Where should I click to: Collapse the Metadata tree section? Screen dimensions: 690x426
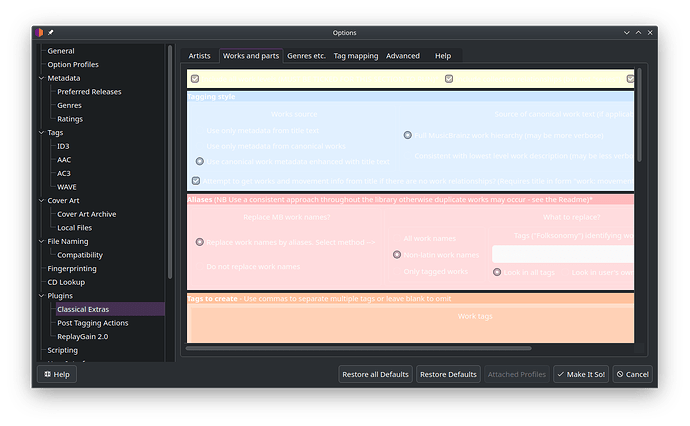[x=42, y=78]
